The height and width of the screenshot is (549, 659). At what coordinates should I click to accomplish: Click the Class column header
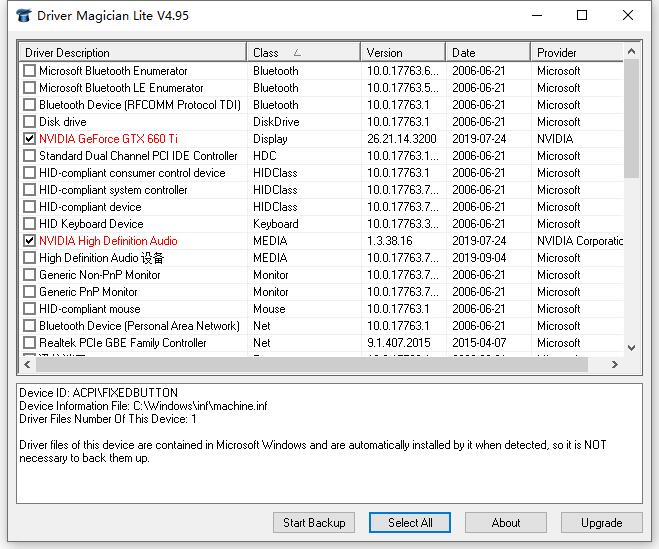click(303, 53)
